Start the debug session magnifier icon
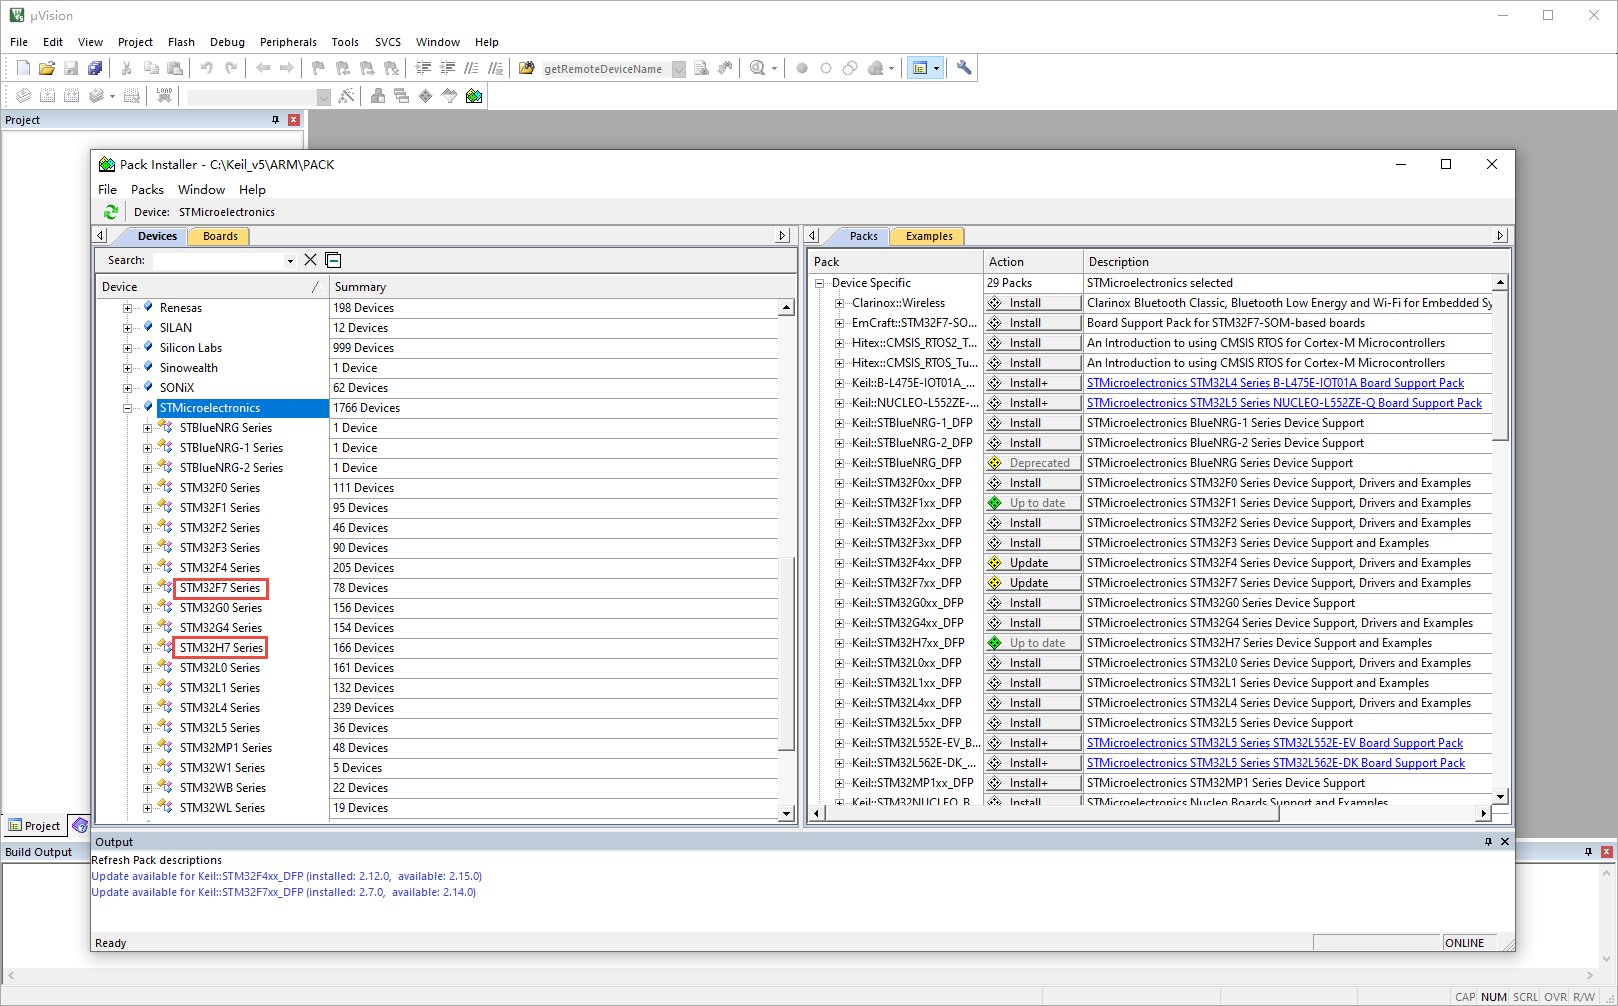 click(758, 68)
